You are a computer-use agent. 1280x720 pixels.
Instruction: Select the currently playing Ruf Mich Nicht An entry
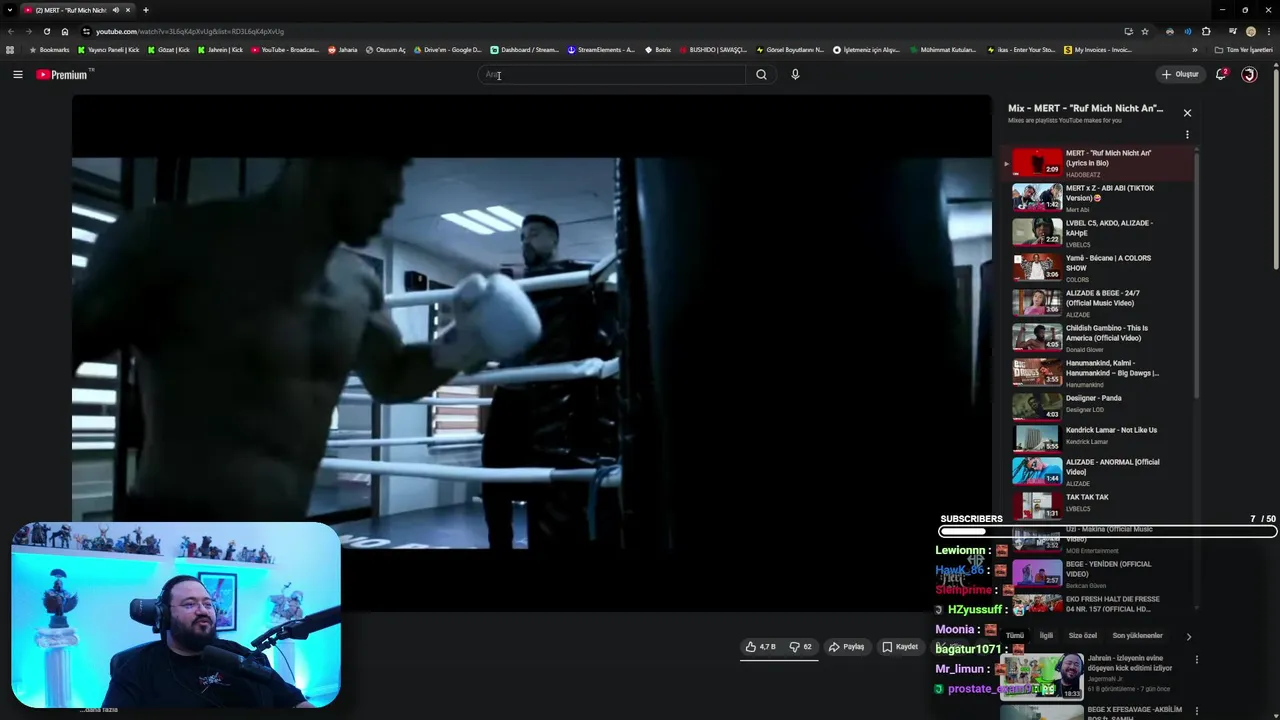[x=1098, y=162]
